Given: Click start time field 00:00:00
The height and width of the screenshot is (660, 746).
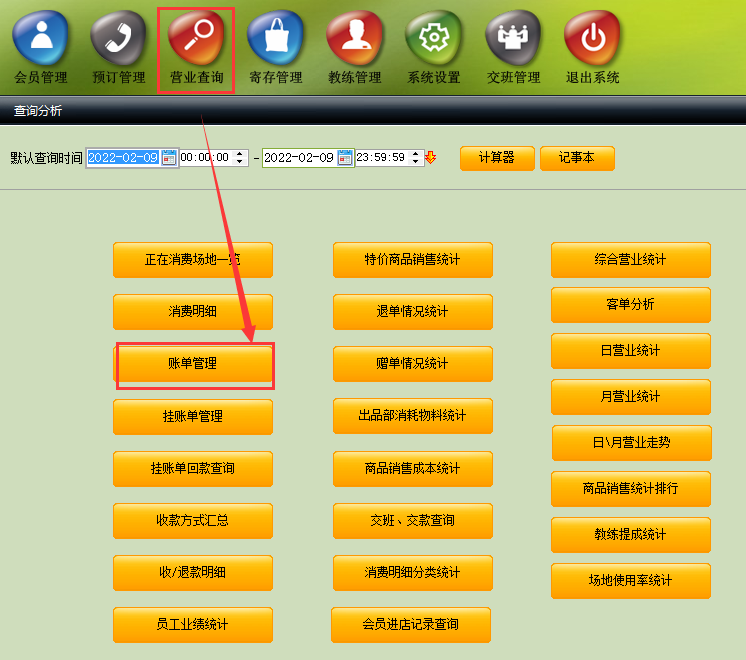Looking at the screenshot, I should click(206, 158).
